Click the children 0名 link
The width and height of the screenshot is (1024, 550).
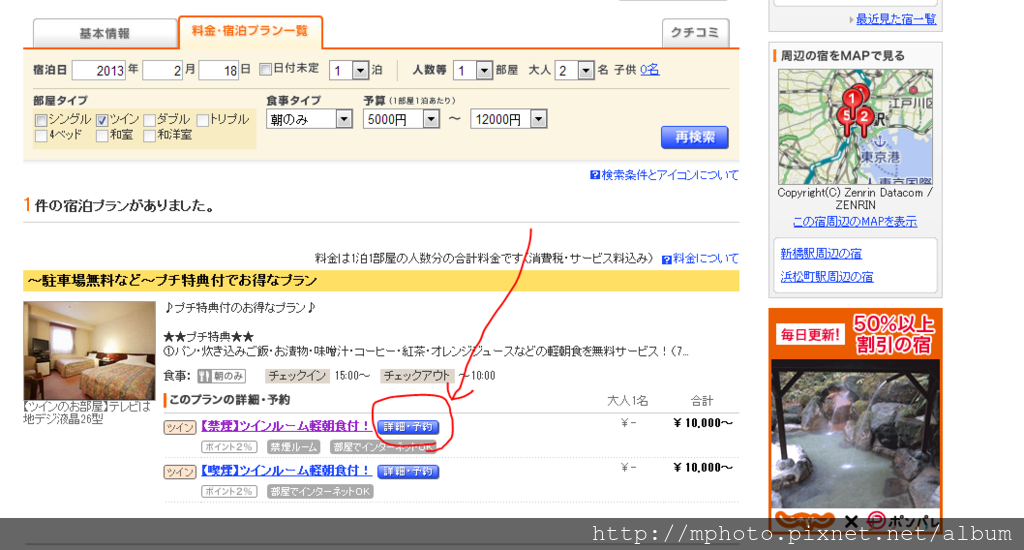[649, 69]
